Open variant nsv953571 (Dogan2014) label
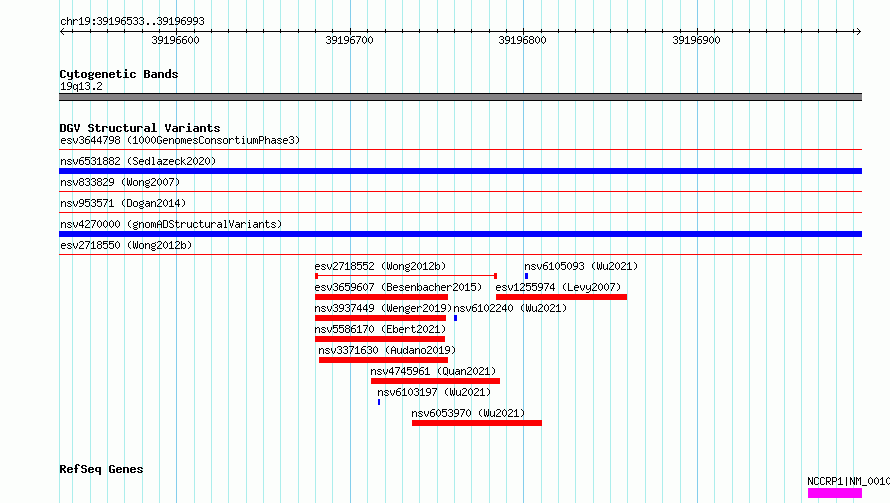 tap(123, 203)
